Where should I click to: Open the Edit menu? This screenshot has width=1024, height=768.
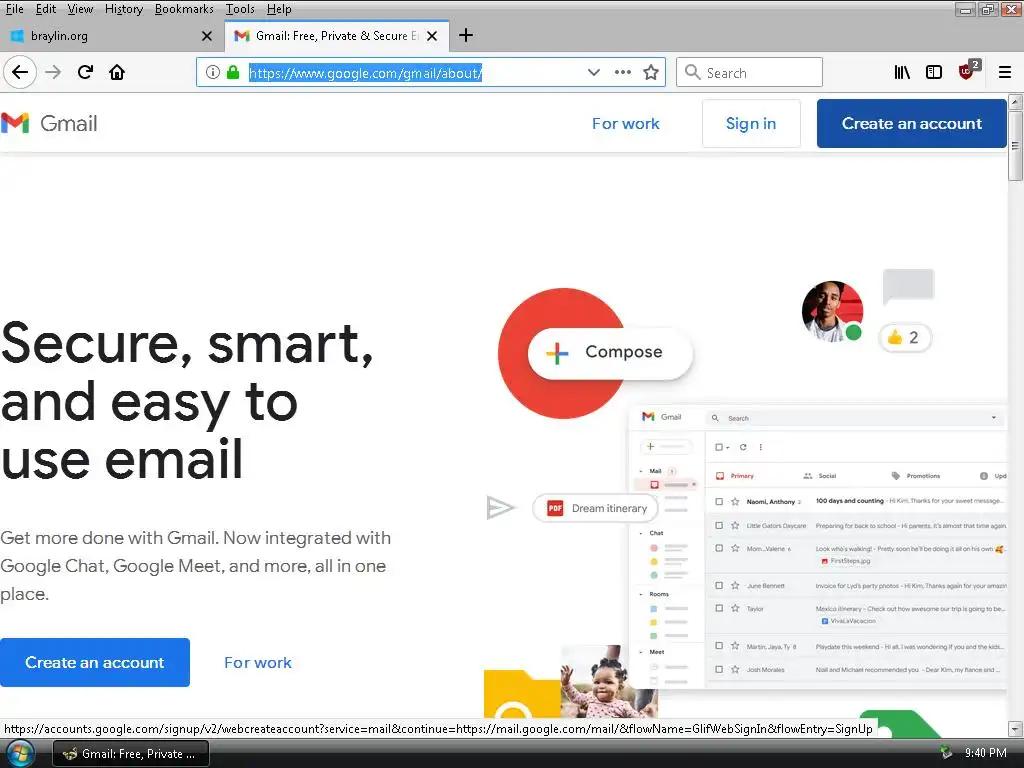[x=45, y=9]
